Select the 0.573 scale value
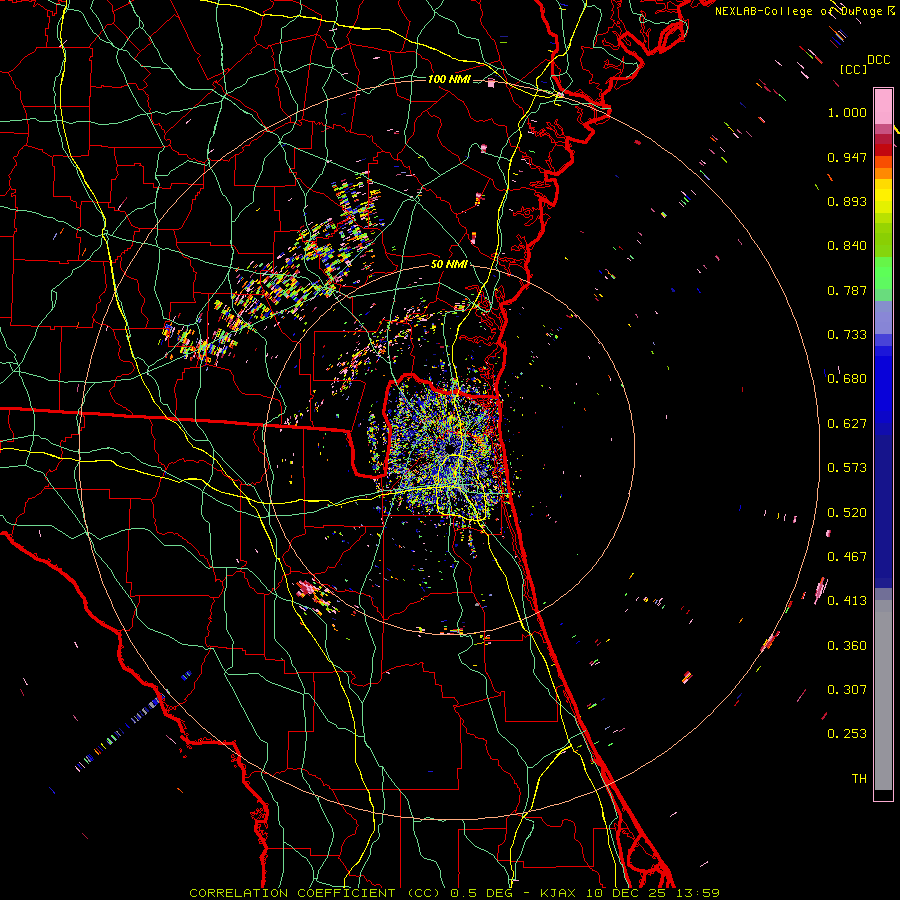 [x=847, y=468]
